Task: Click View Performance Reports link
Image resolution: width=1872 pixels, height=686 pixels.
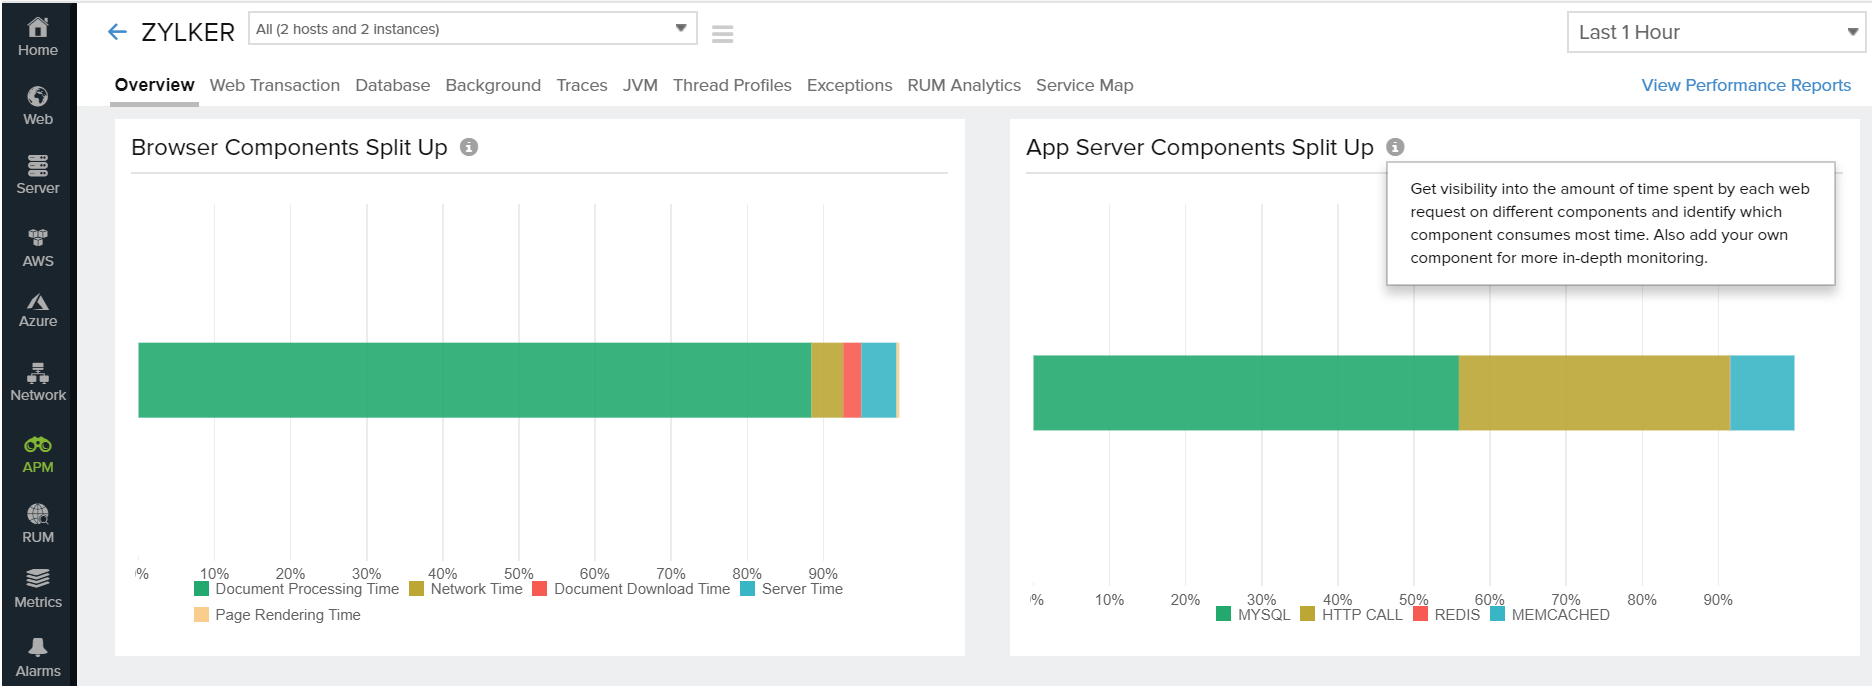Action: (1745, 85)
